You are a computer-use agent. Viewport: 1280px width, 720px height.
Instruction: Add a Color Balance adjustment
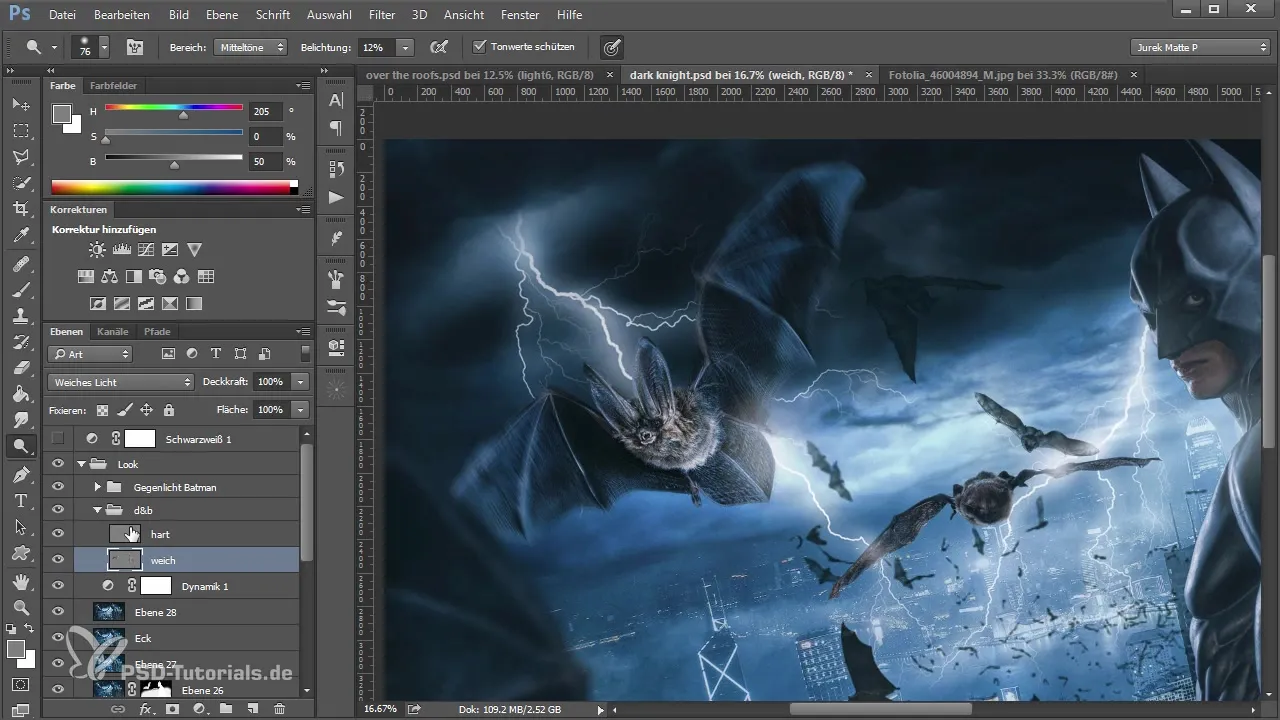tap(109, 277)
